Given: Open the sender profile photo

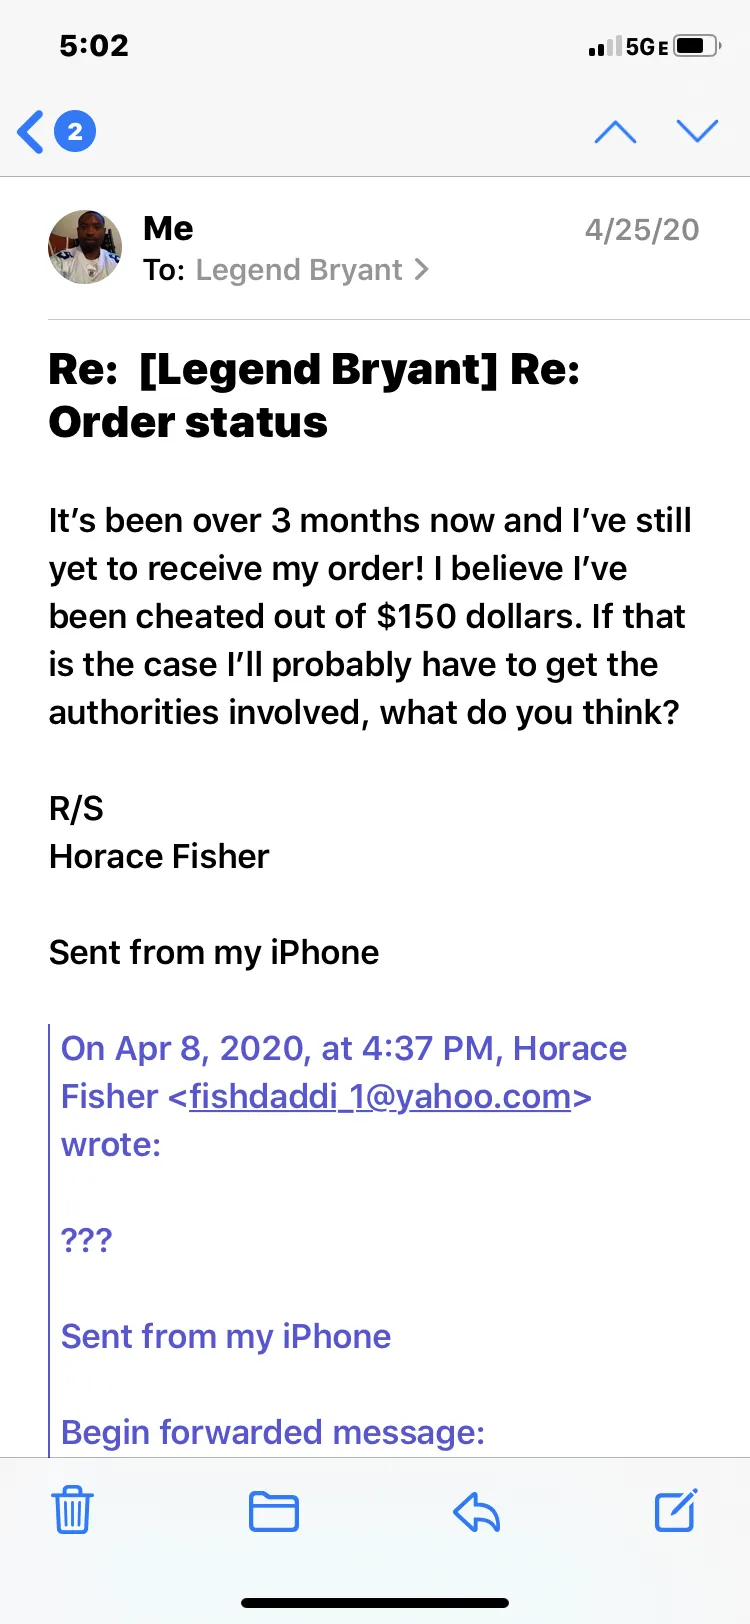Looking at the screenshot, I should tap(85, 247).
